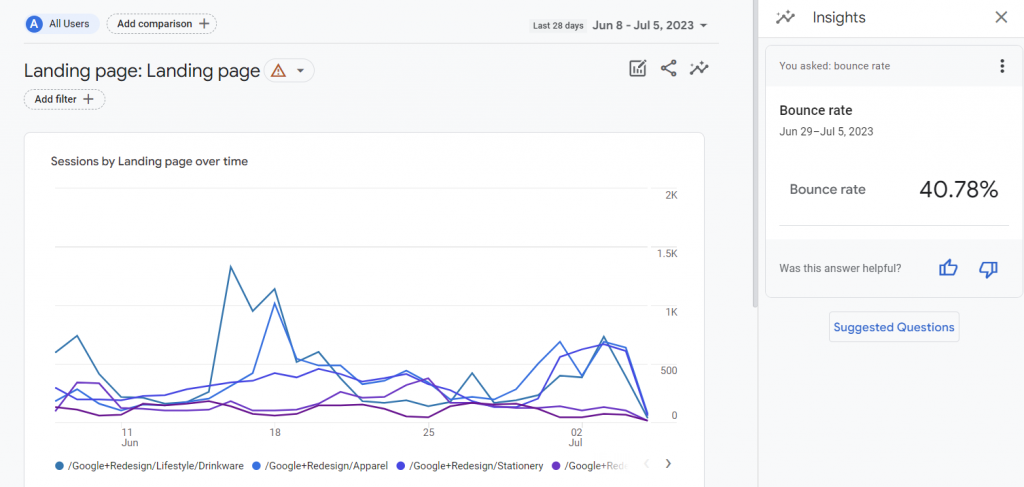Expand the report status dropdown arrow beside title
This screenshot has width=1024, height=487.
tap(300, 70)
